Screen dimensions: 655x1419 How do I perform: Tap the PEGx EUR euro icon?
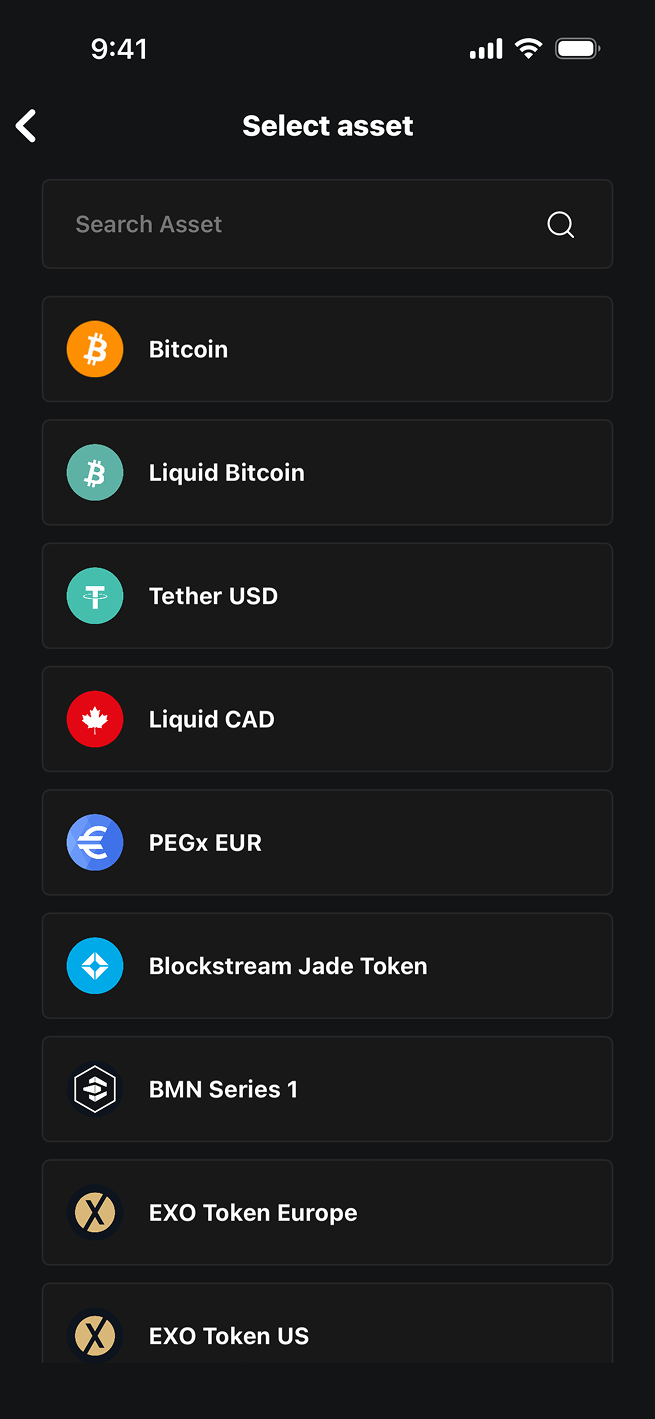(x=94, y=842)
